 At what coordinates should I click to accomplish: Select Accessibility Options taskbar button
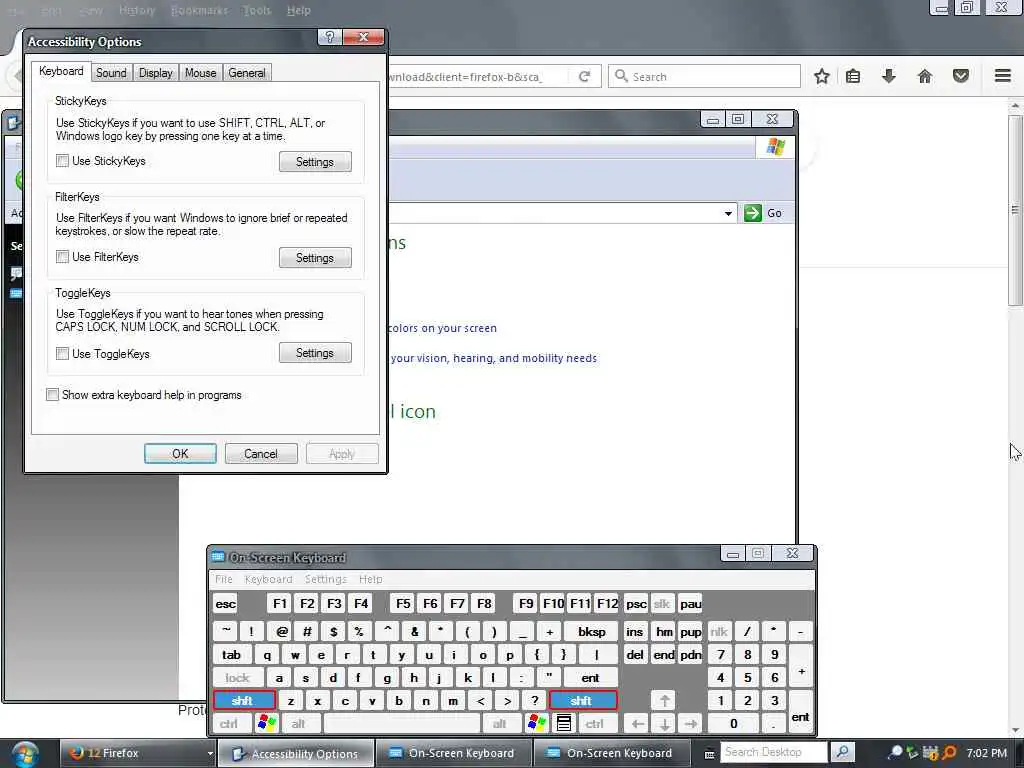click(295, 753)
